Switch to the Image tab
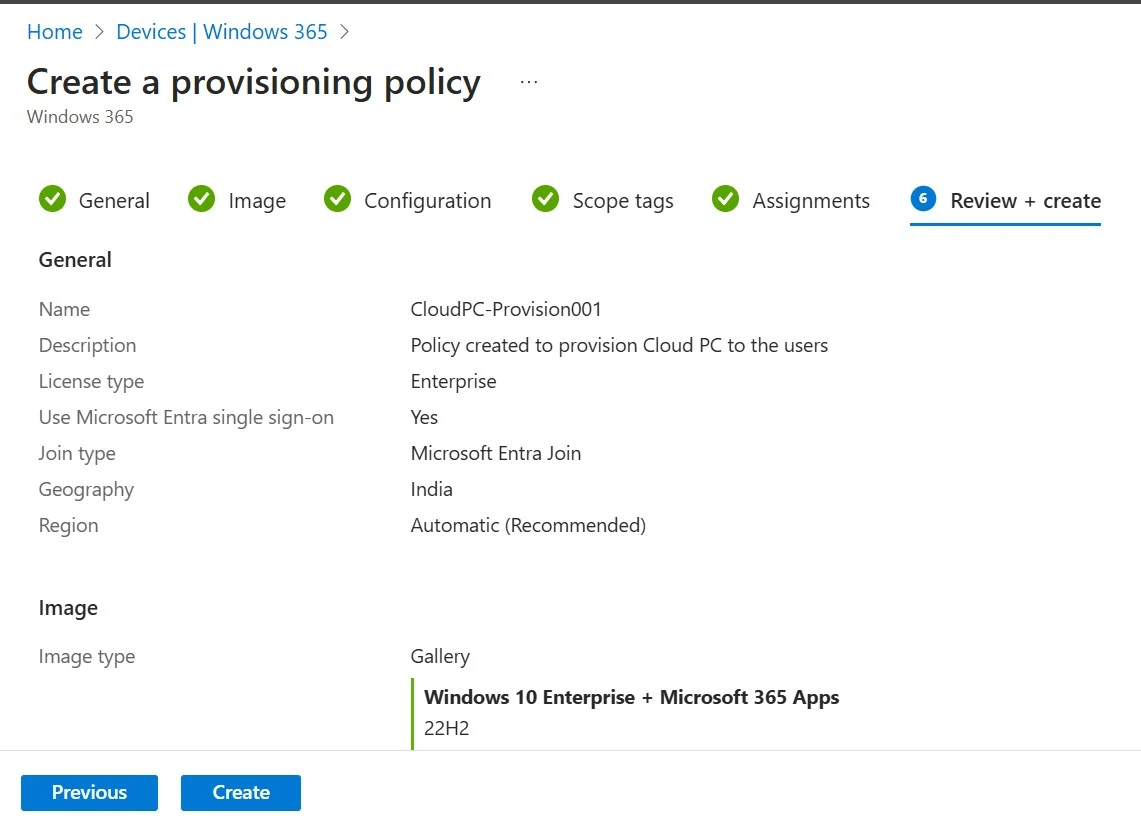 click(x=257, y=201)
